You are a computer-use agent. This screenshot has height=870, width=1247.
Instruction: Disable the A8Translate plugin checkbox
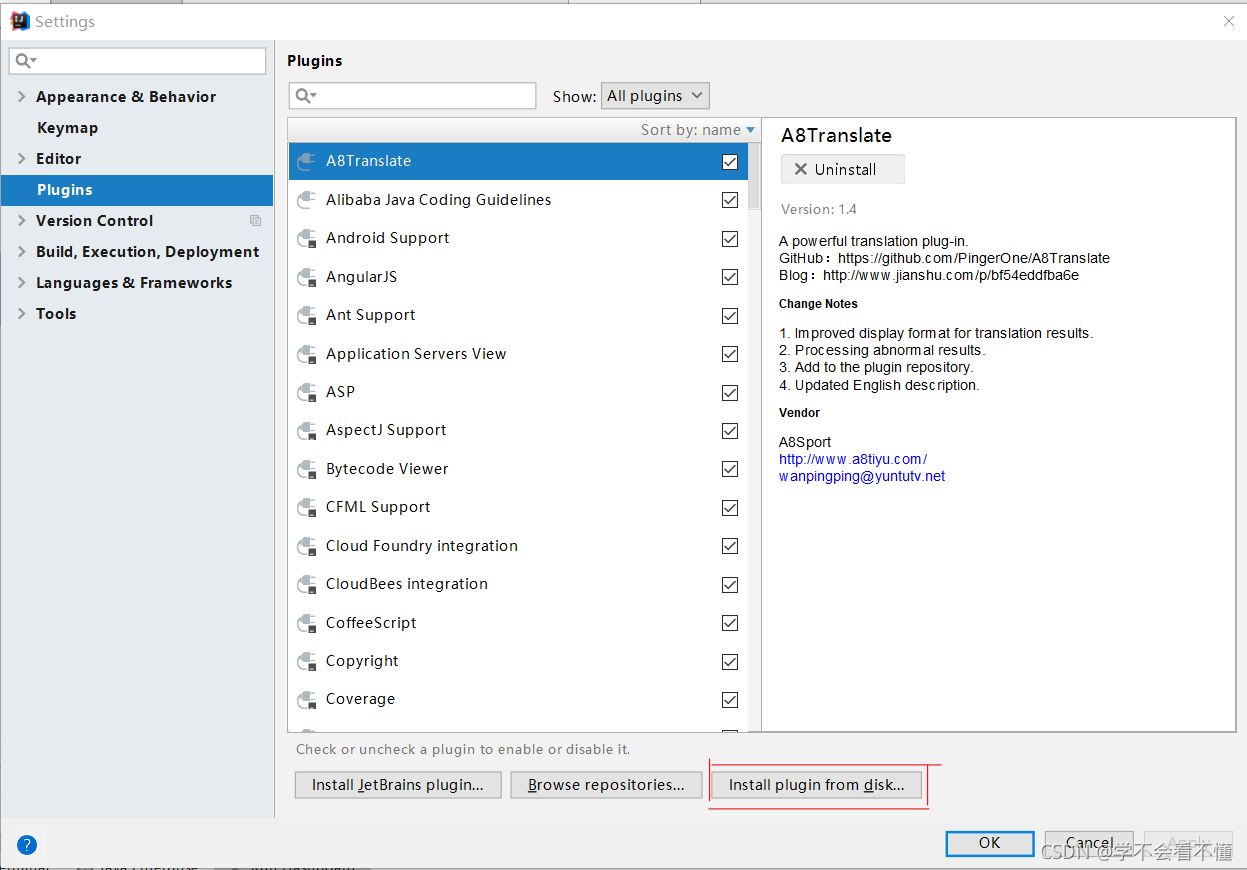point(730,162)
